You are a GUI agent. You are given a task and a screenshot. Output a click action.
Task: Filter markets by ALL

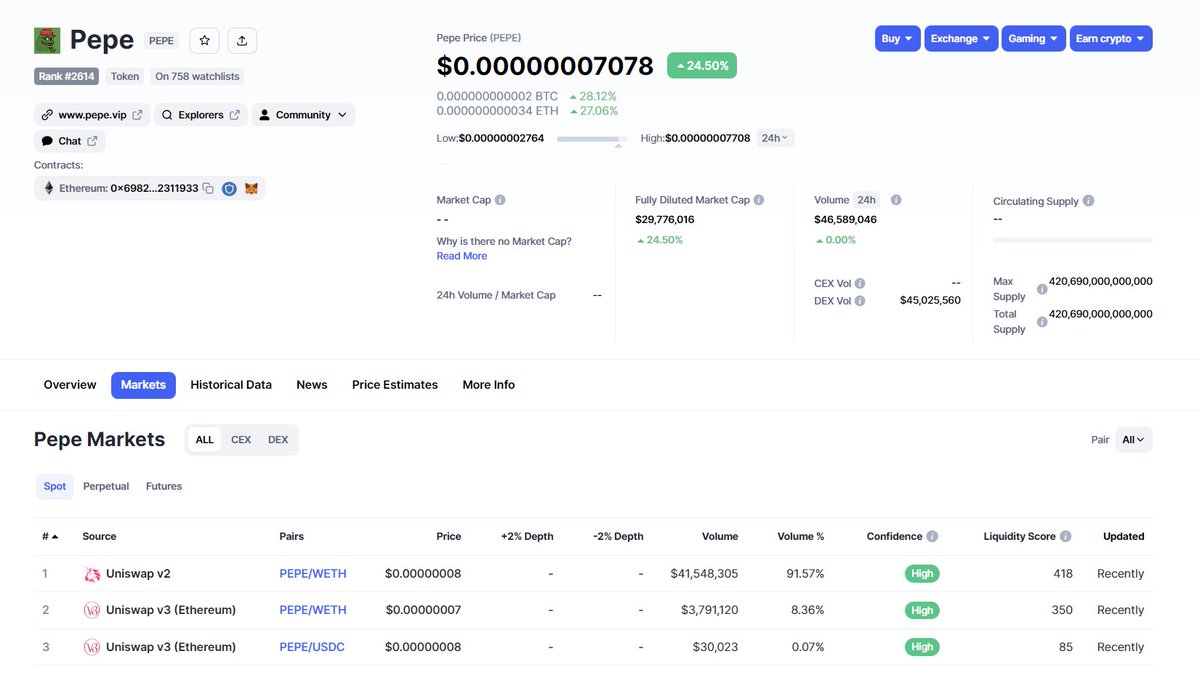point(205,440)
